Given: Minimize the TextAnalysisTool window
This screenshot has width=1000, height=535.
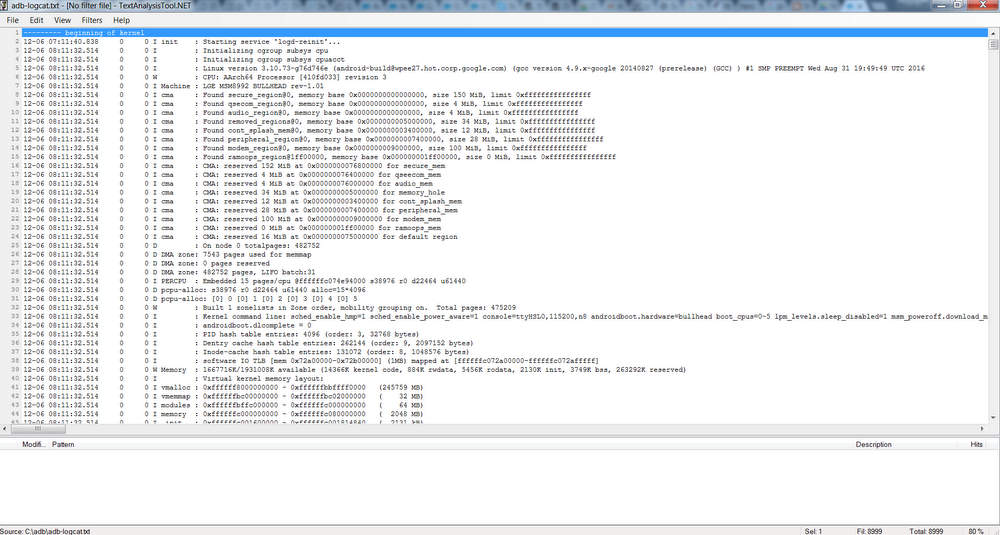Looking at the screenshot, I should [941, 4].
